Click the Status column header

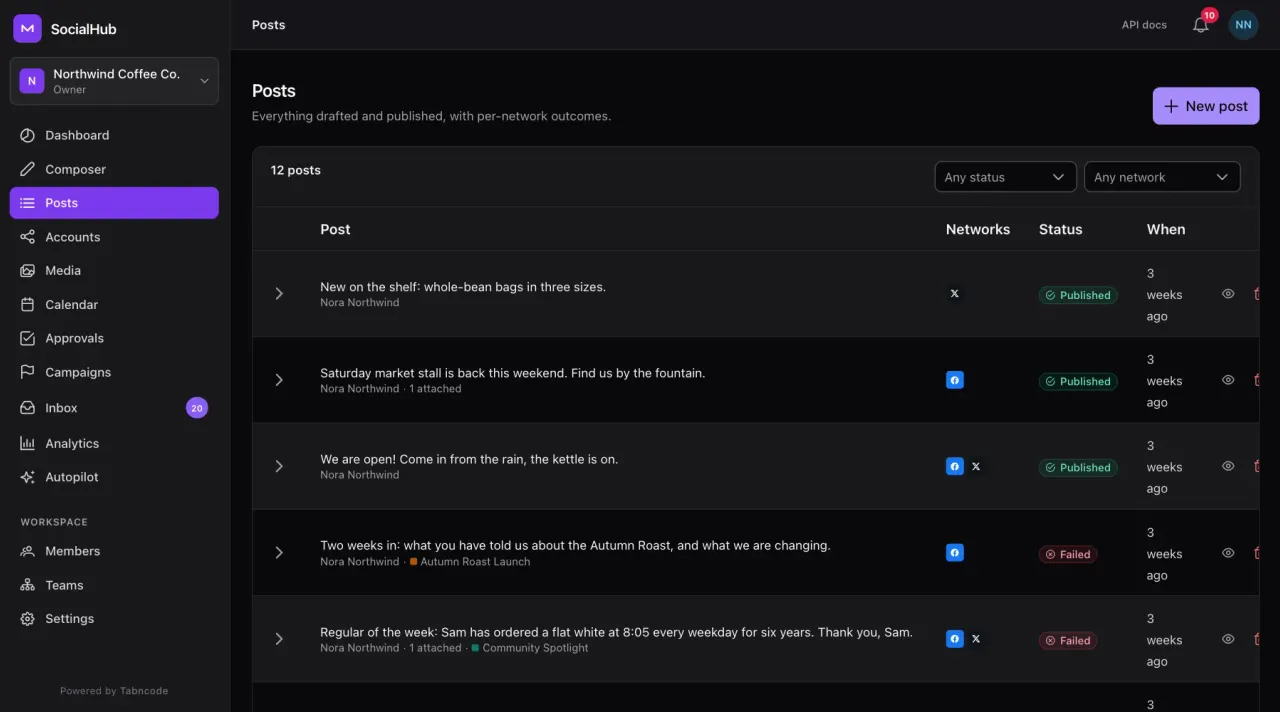point(1060,229)
